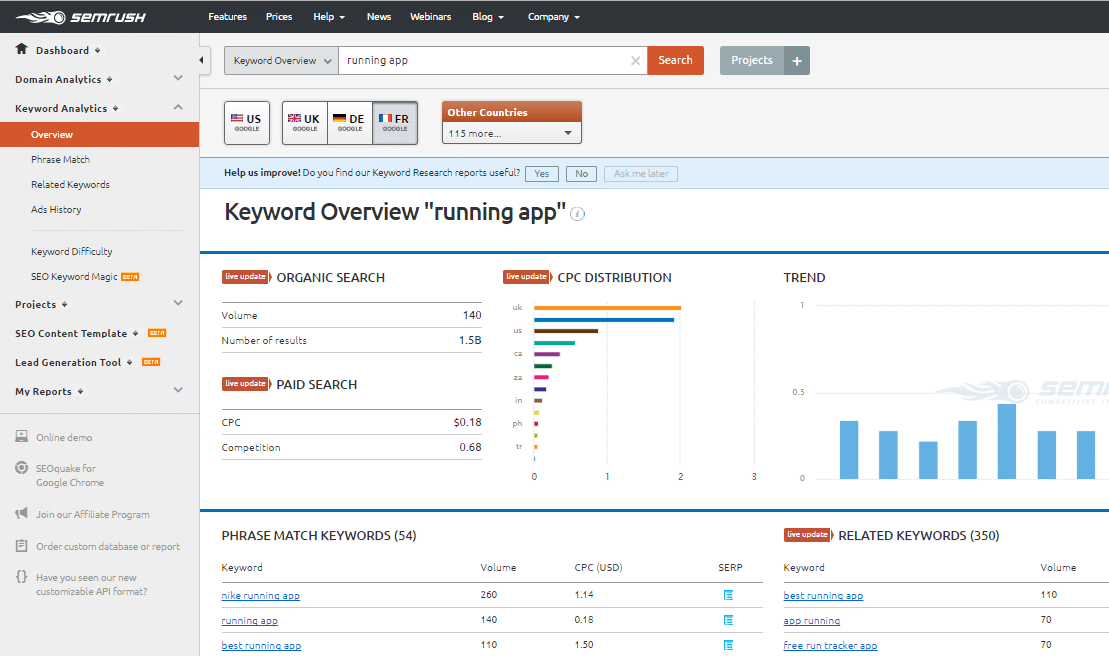This screenshot has height=656, width=1109.
Task: Open Keyword Difficulty in the sidebar
Action: click(71, 252)
